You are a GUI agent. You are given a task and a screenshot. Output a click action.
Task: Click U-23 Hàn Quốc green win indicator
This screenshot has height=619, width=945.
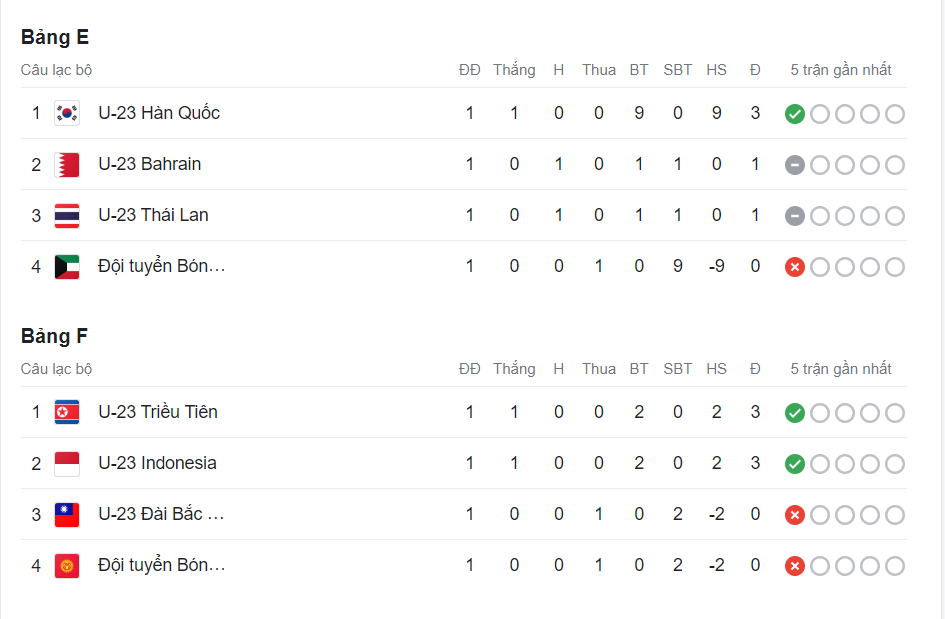(x=795, y=114)
